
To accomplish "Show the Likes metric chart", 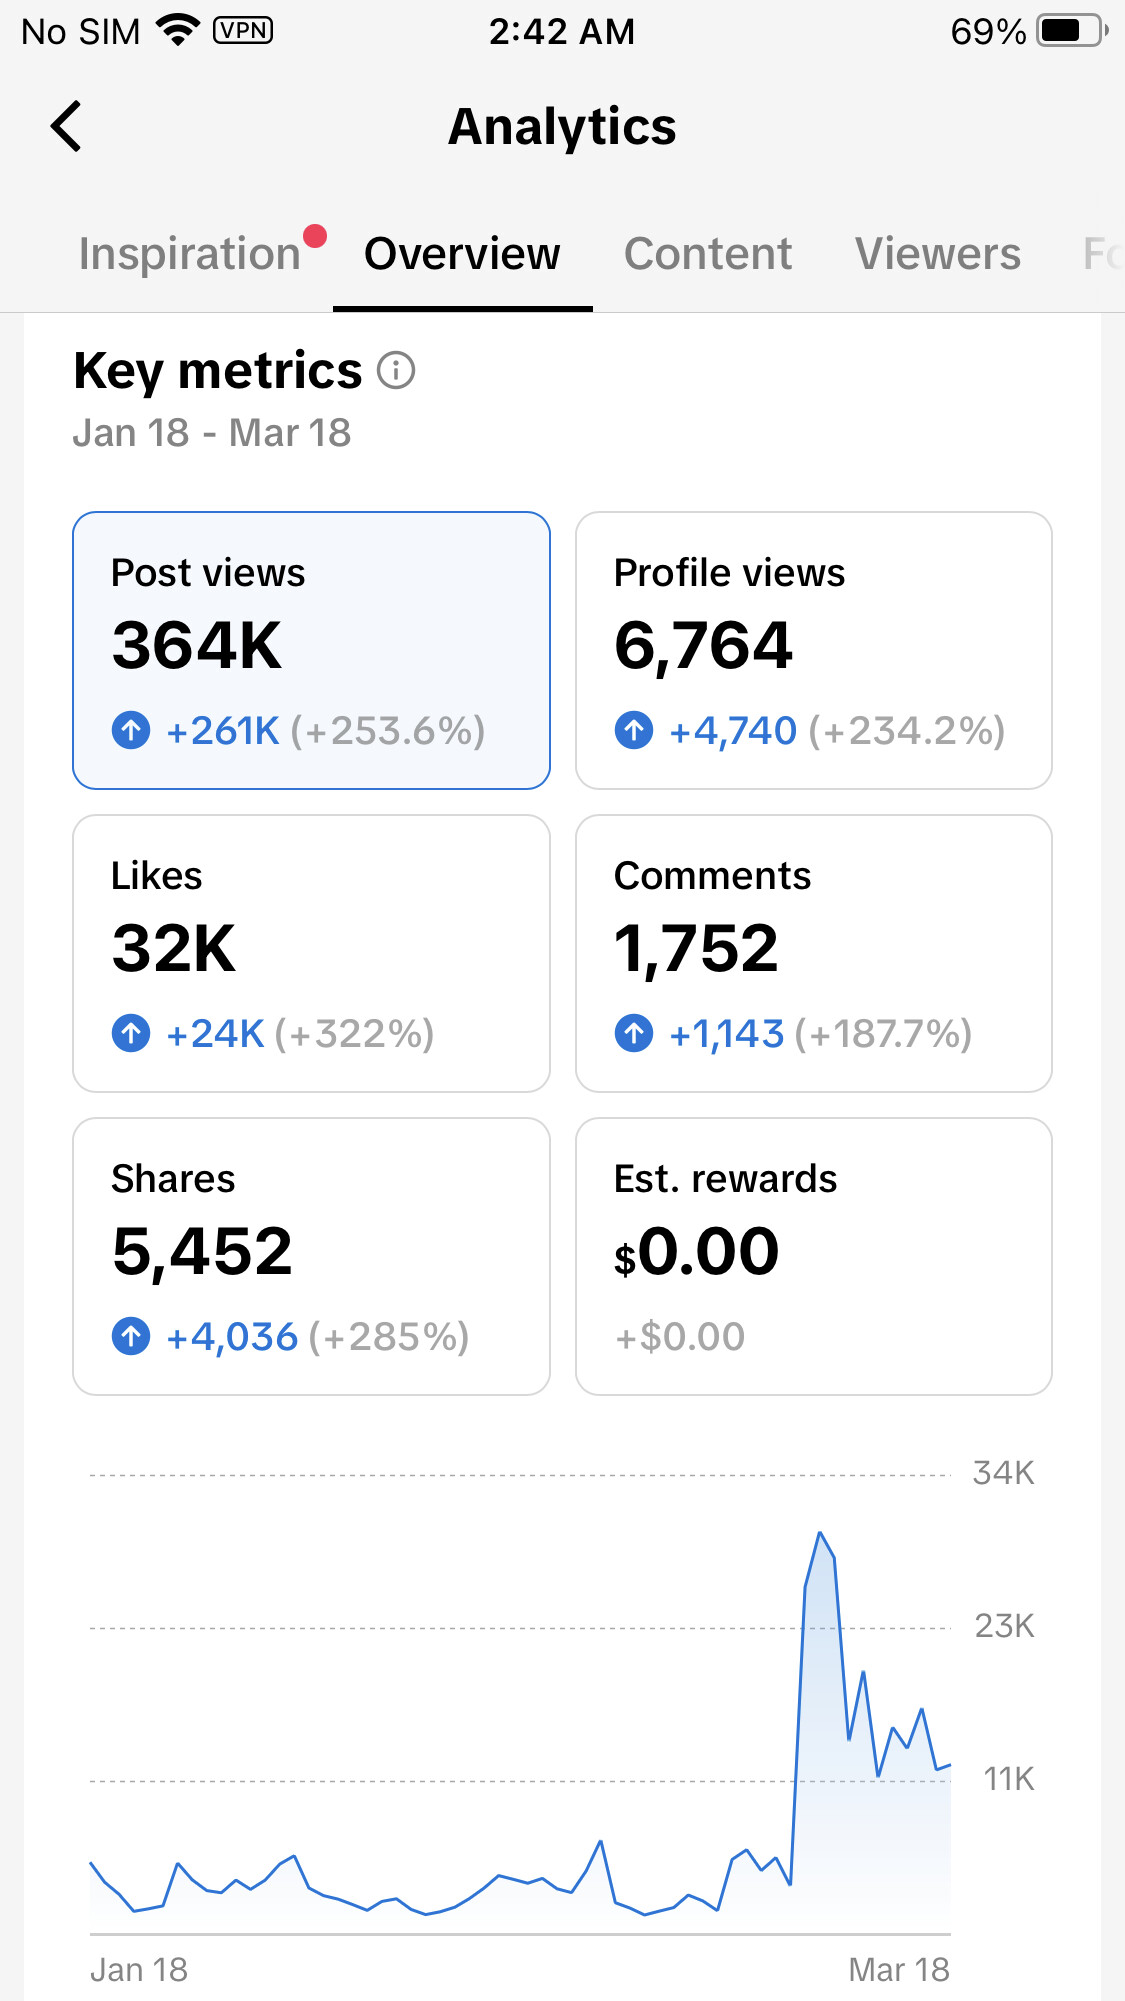I will pyautogui.click(x=311, y=953).
